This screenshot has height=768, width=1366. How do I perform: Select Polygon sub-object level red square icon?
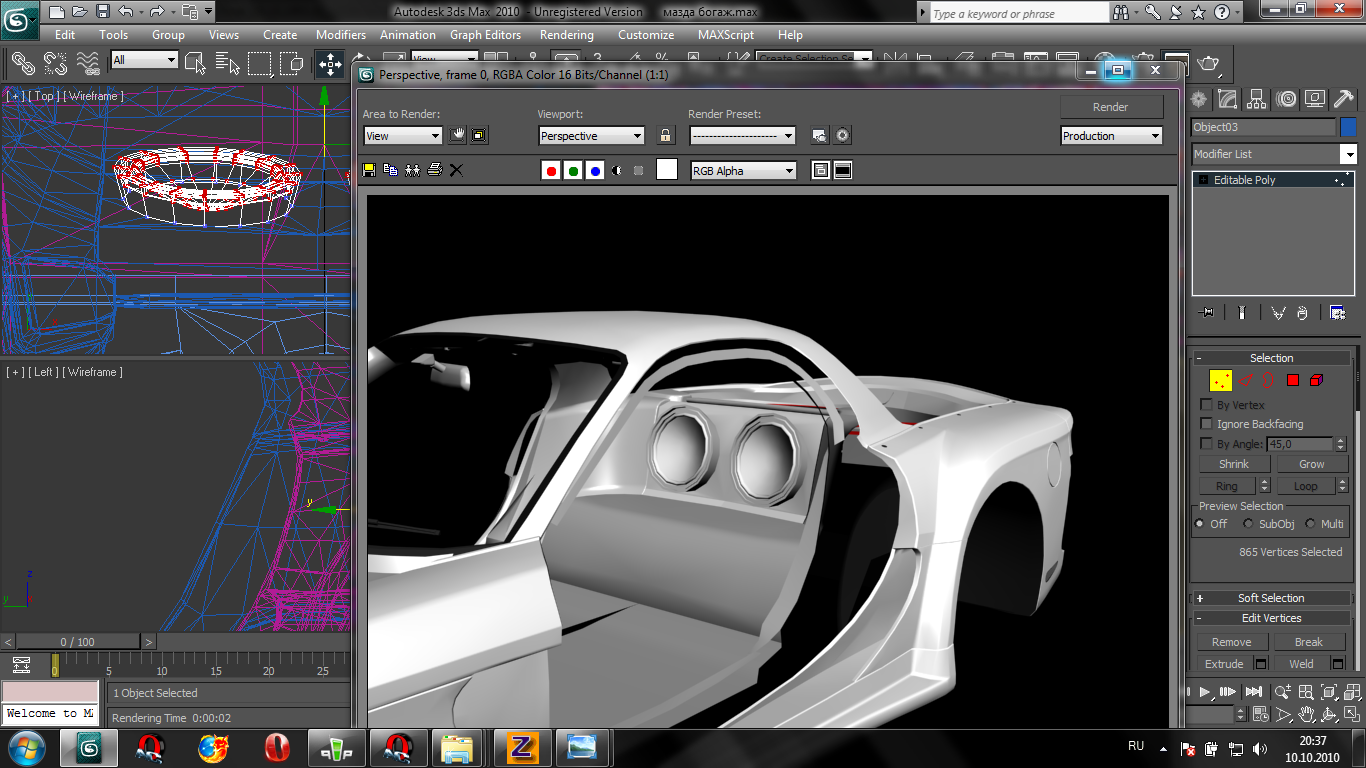click(x=1292, y=380)
